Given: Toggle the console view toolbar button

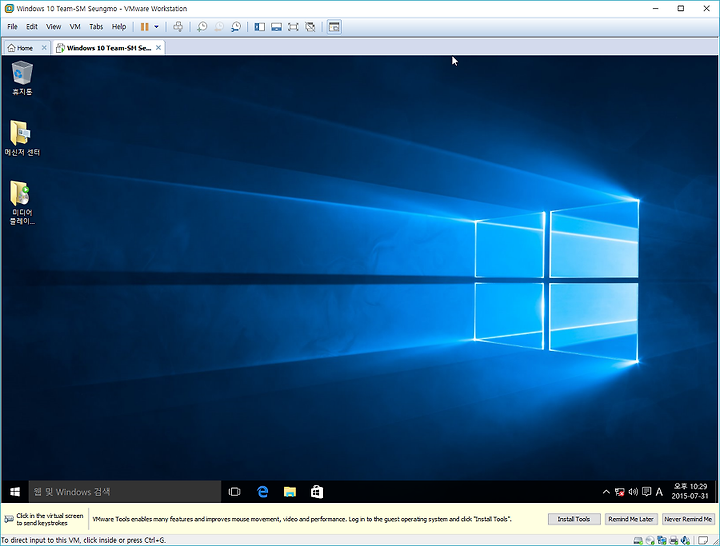Looking at the screenshot, I should pos(334,27).
